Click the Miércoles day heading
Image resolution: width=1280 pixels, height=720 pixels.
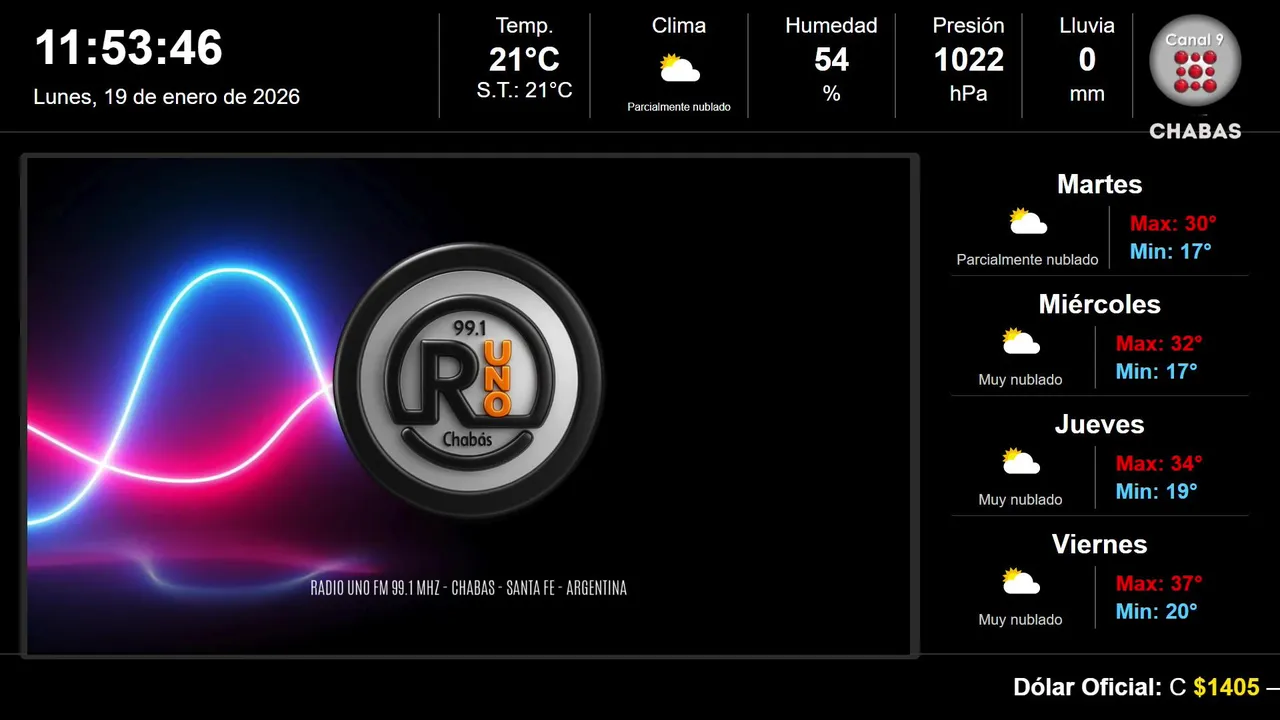pos(1099,304)
